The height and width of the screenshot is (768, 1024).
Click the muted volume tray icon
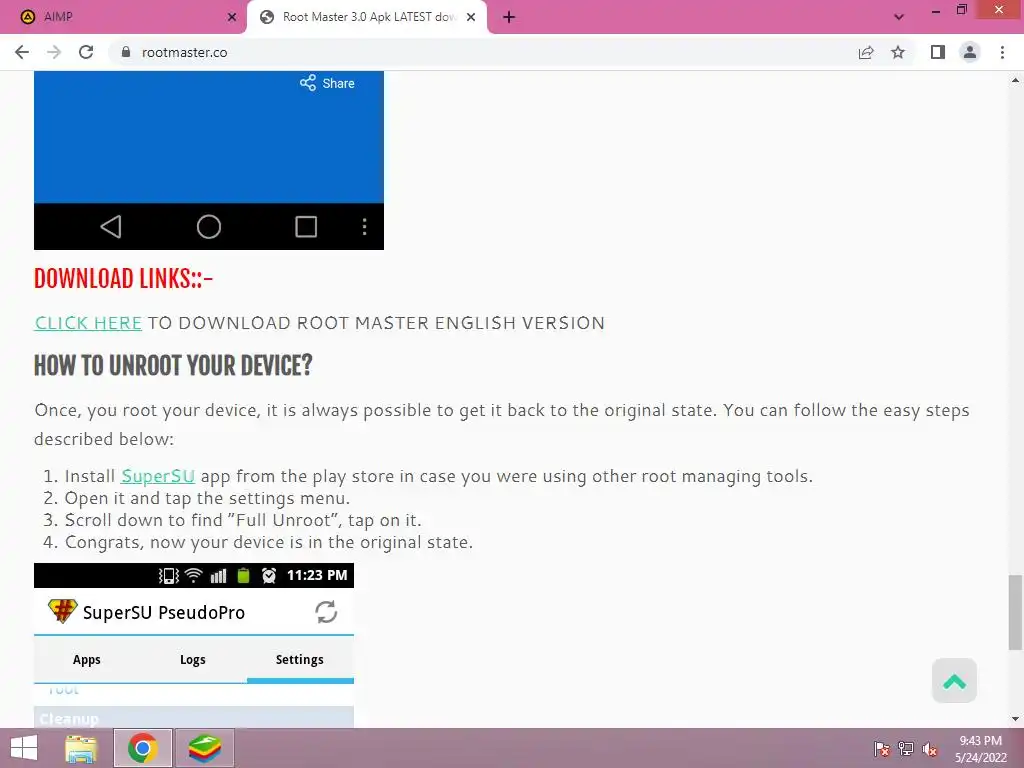pyautogui.click(x=930, y=749)
